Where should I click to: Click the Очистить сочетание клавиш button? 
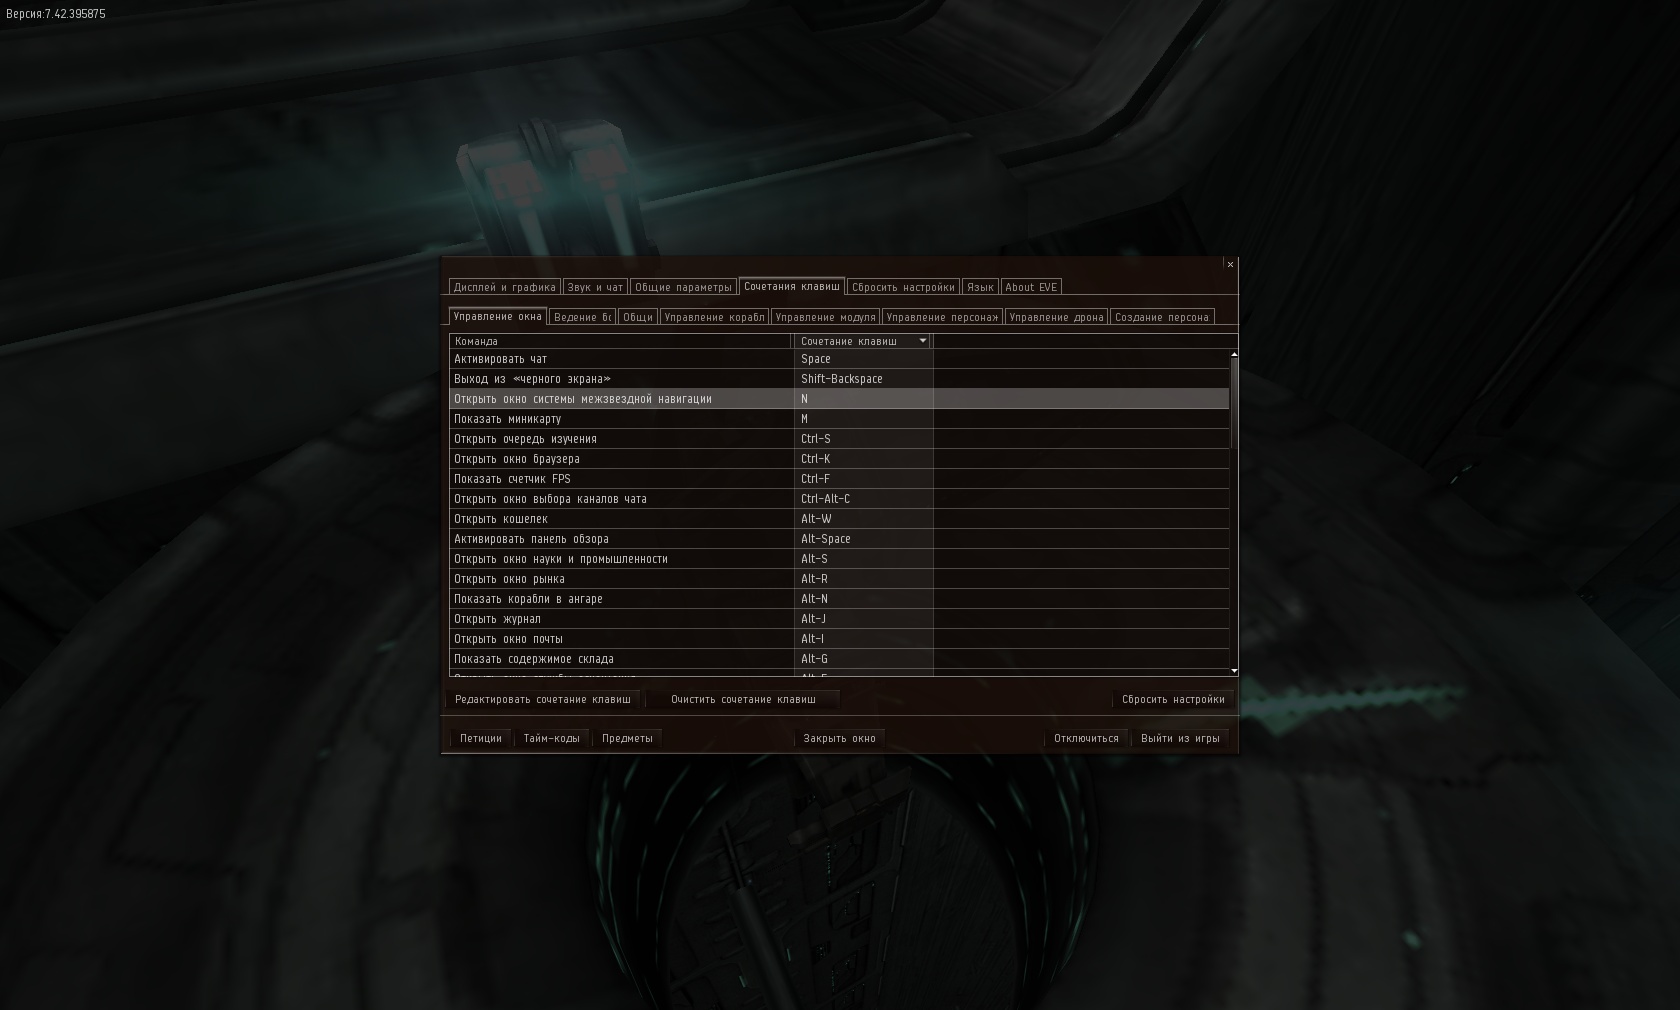743,699
